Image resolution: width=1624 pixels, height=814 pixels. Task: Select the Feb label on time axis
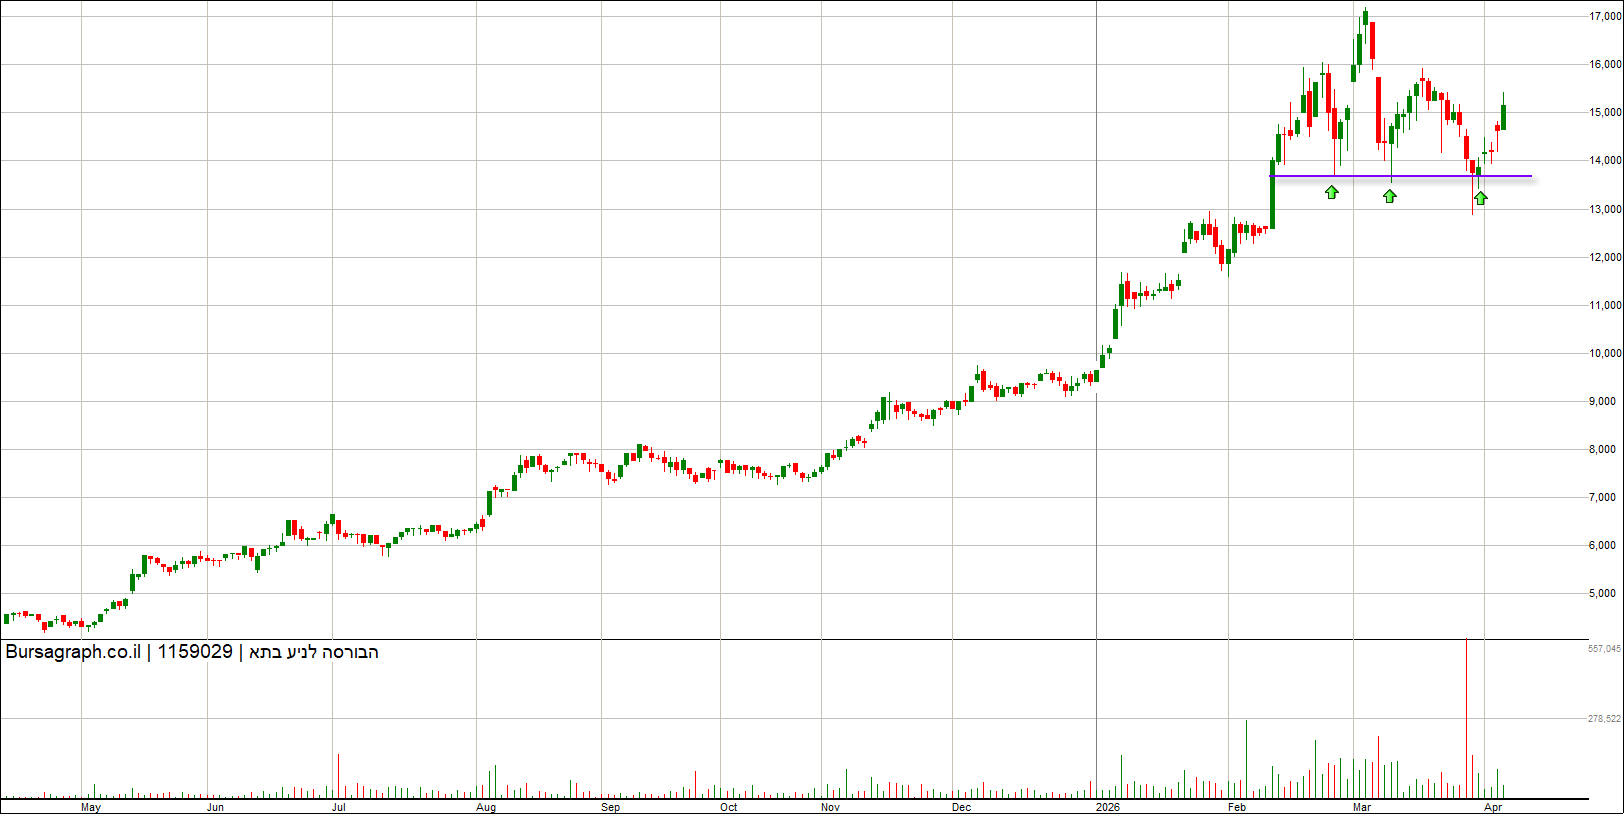(1237, 807)
